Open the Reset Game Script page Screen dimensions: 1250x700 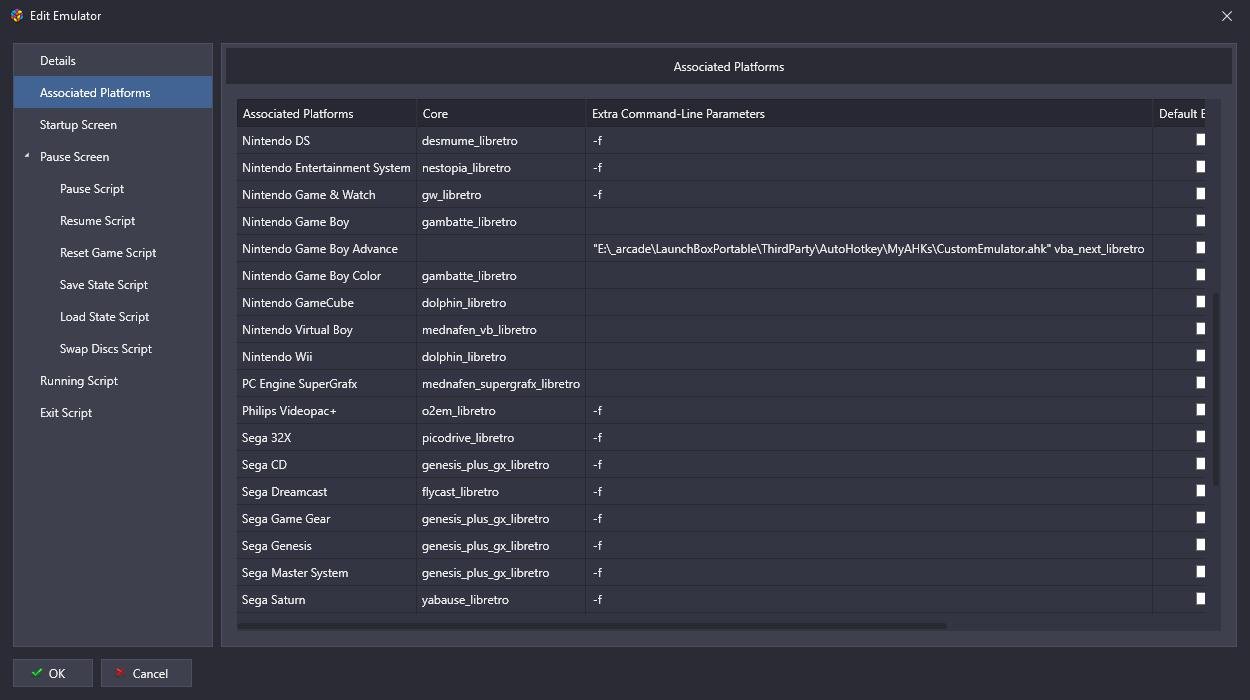point(108,253)
